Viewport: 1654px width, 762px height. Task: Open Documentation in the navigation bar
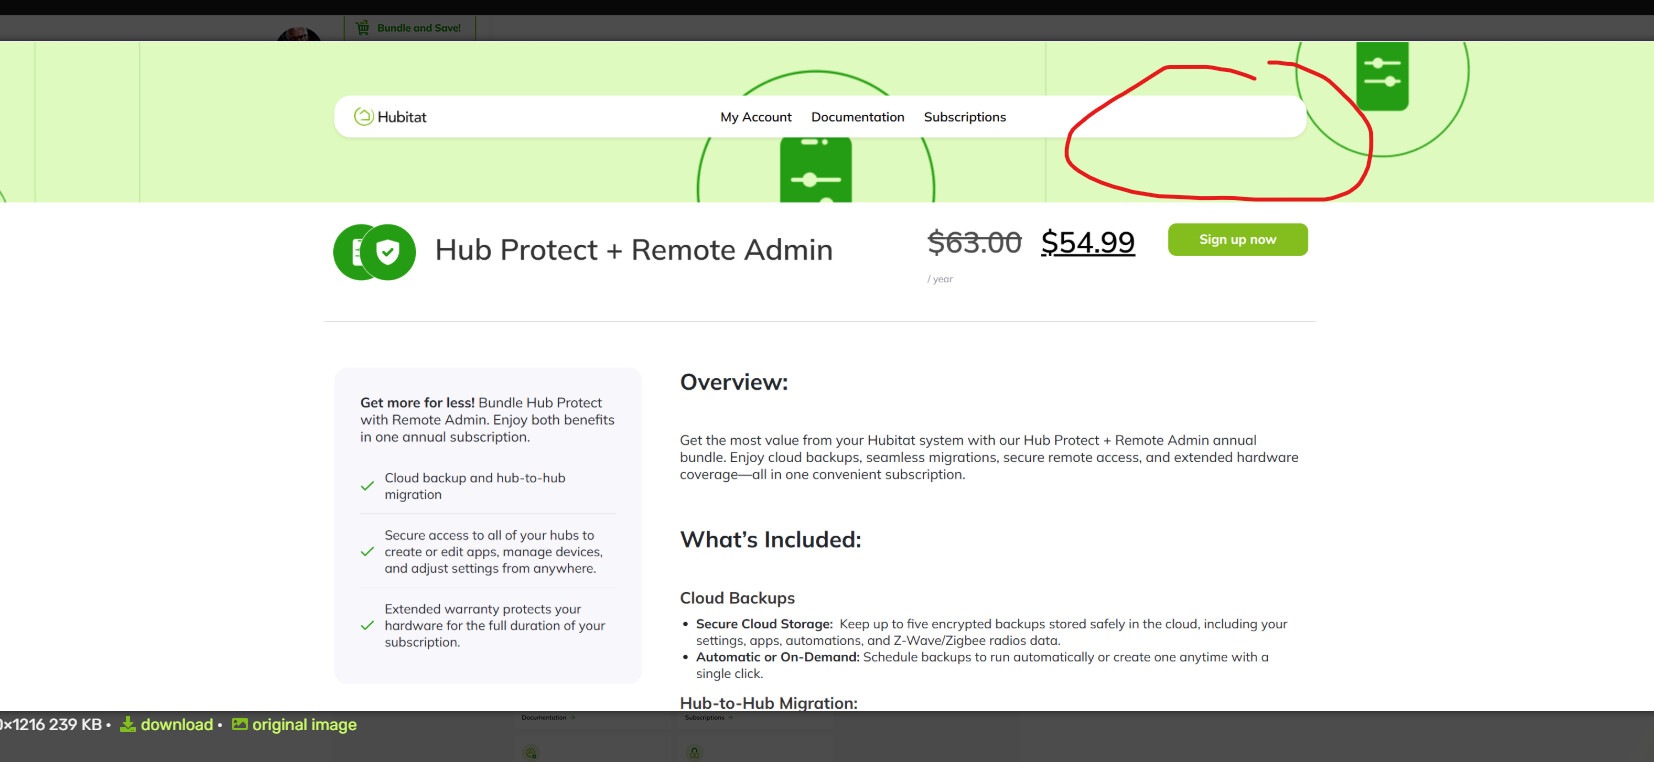(x=857, y=117)
